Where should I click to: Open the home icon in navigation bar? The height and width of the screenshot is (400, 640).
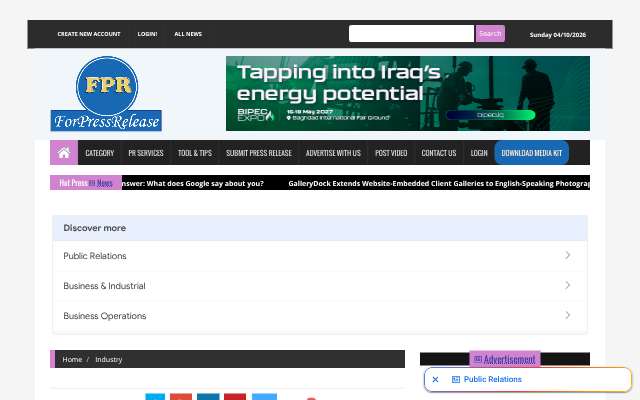pos(64,153)
